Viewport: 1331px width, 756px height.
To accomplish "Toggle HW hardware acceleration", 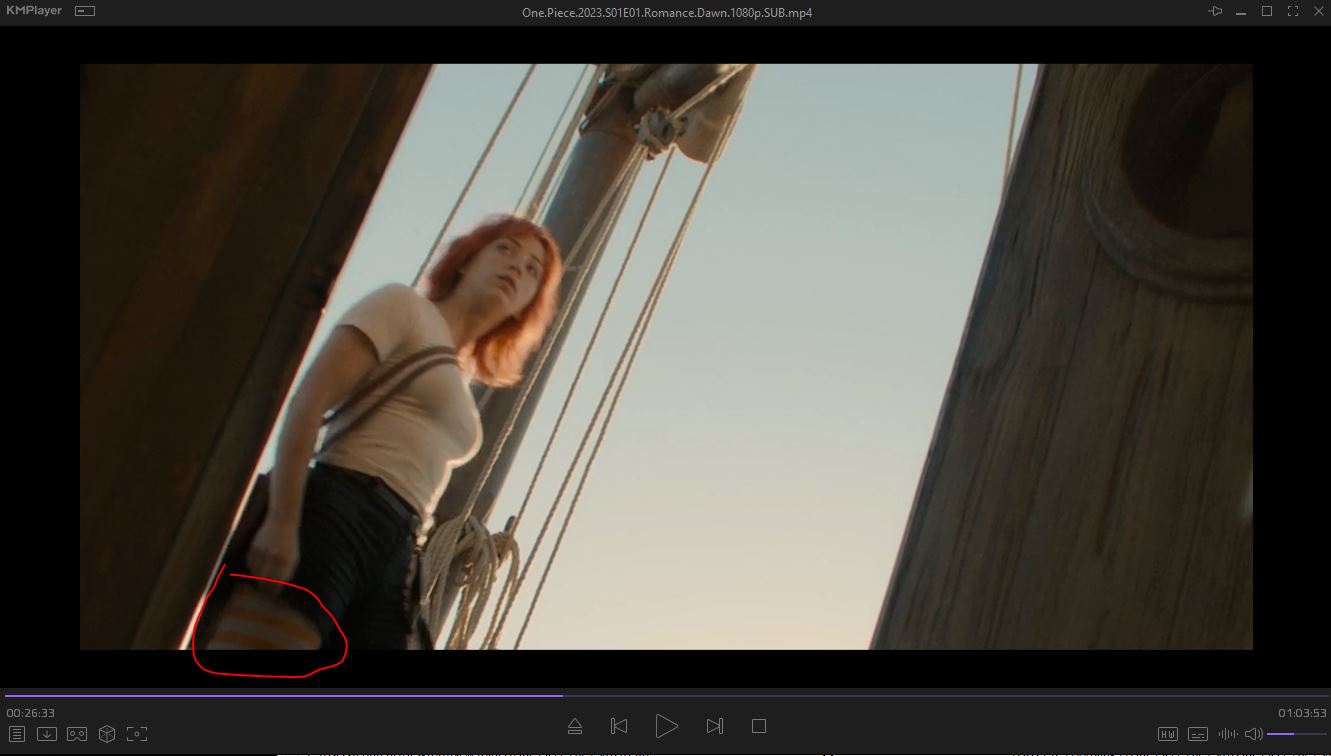I will 1167,734.
